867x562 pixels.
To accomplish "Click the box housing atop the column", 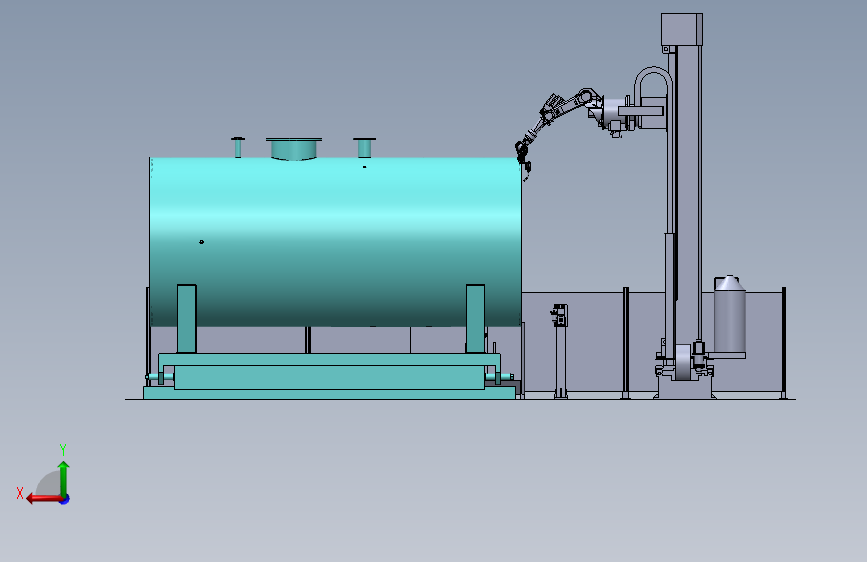I will [x=682, y=29].
